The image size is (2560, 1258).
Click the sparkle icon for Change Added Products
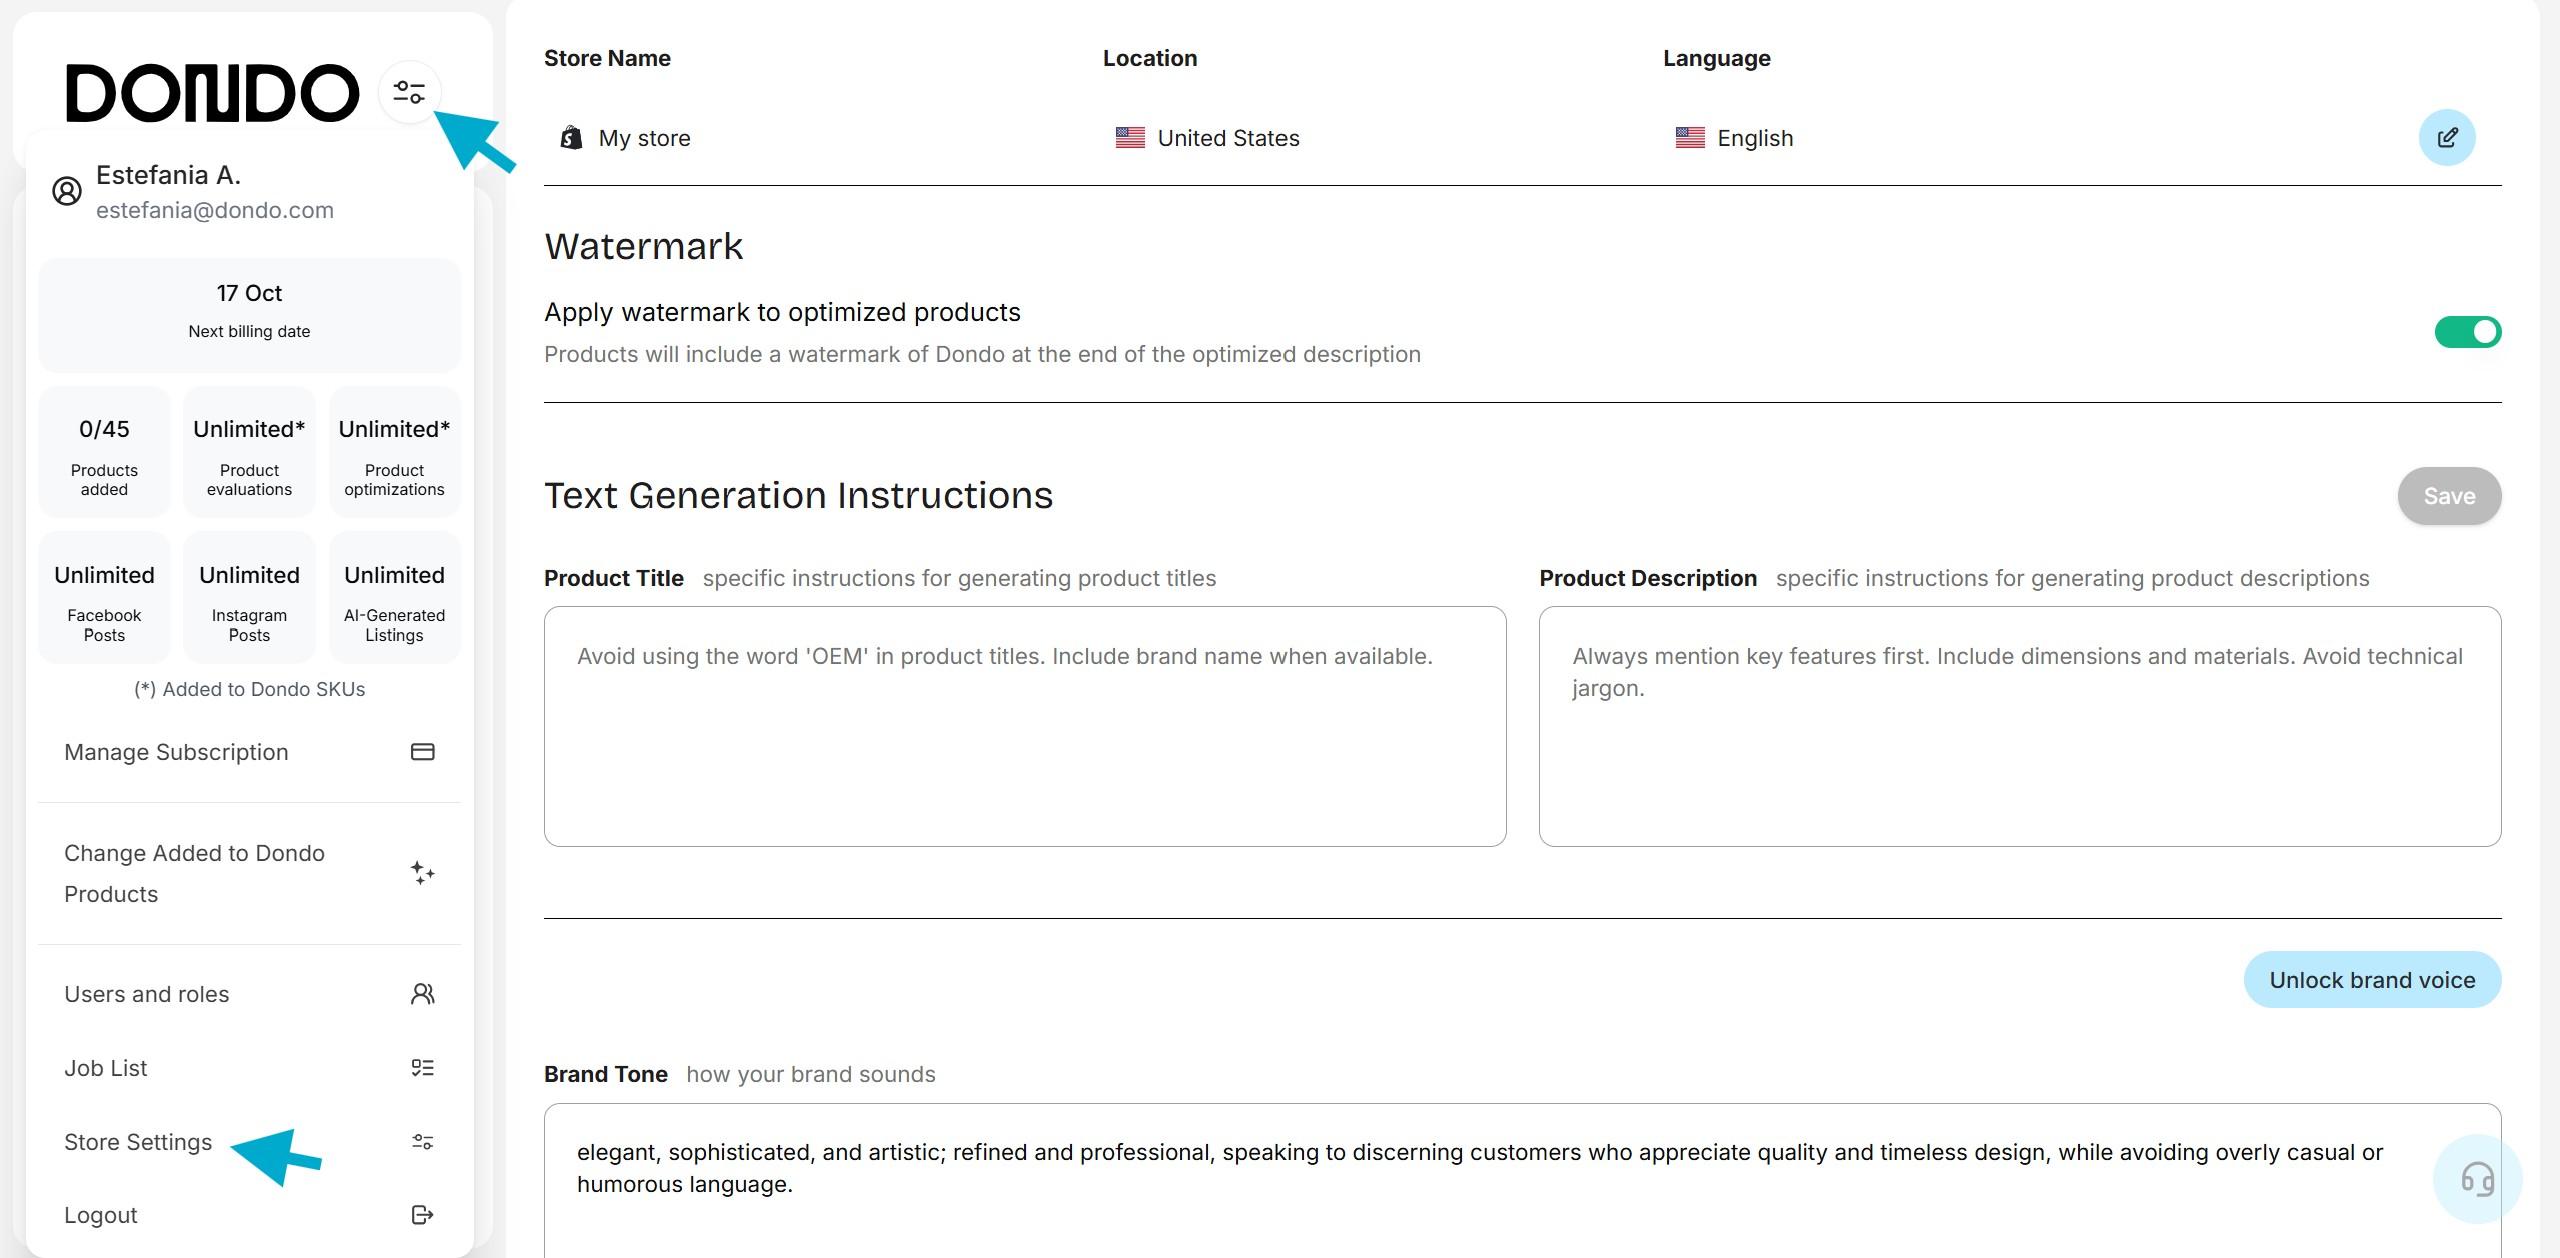[x=422, y=873]
